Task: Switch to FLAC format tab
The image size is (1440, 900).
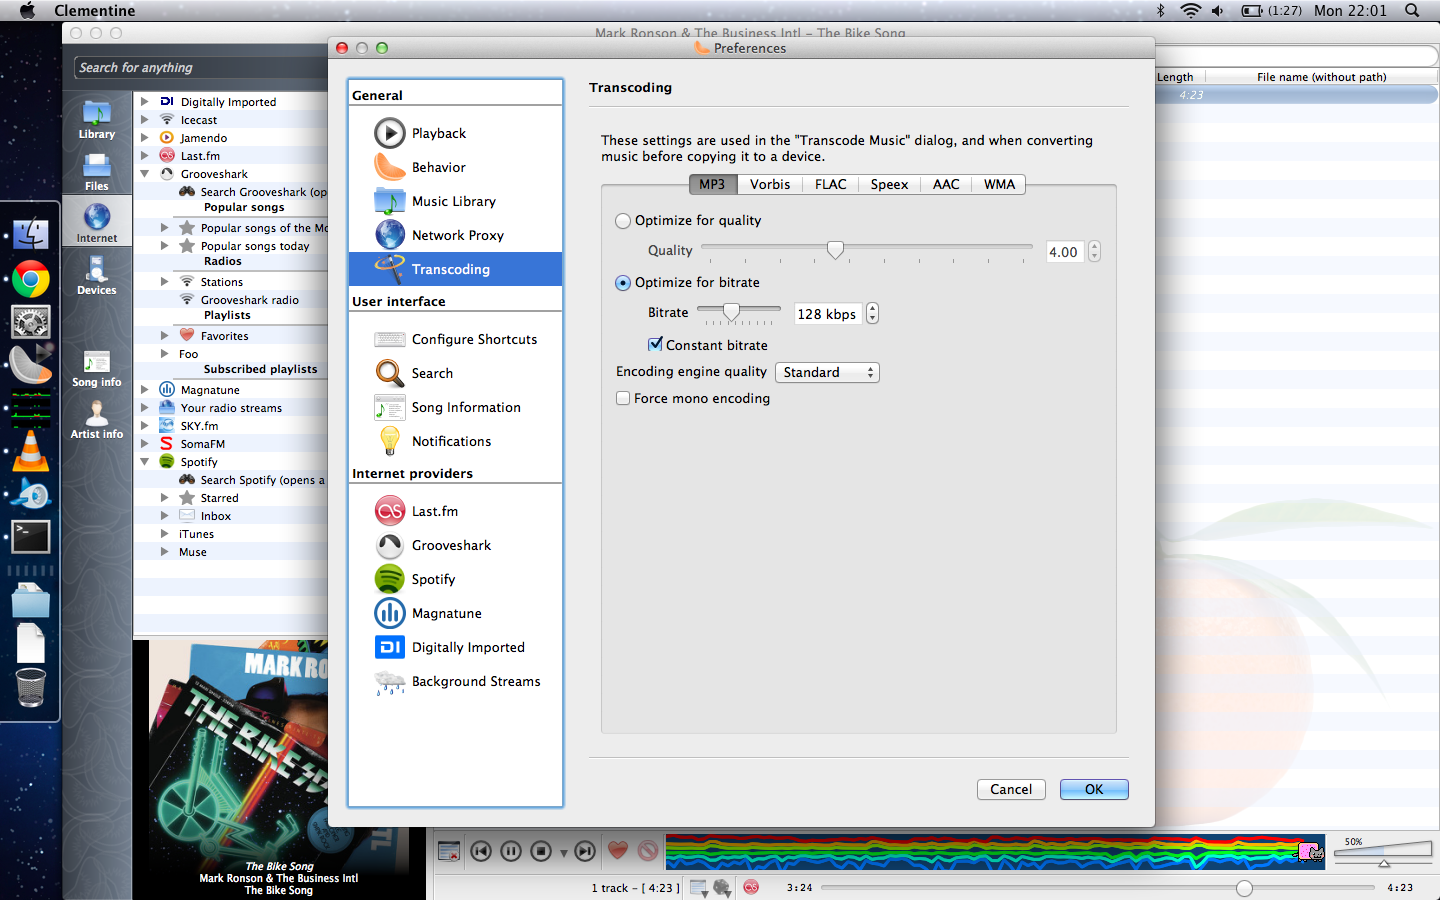Action: click(830, 184)
